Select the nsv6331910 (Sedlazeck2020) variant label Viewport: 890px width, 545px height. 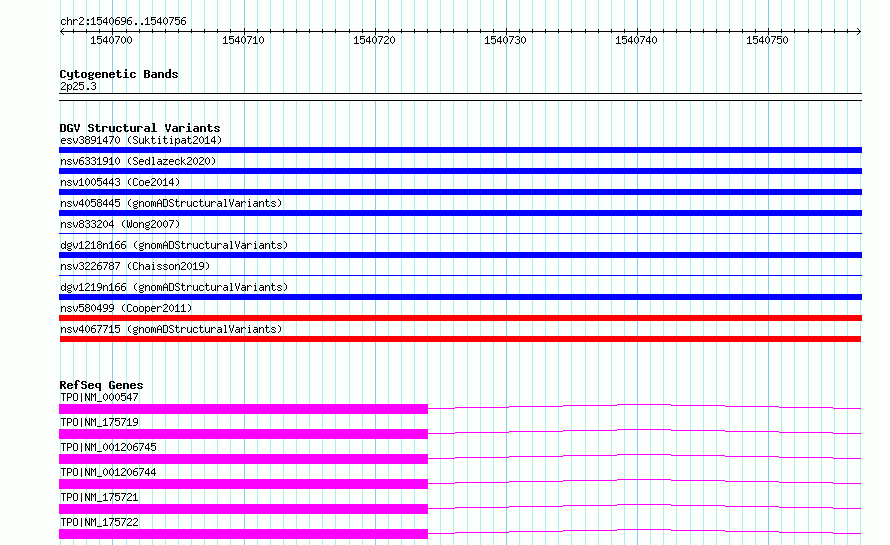click(138, 161)
